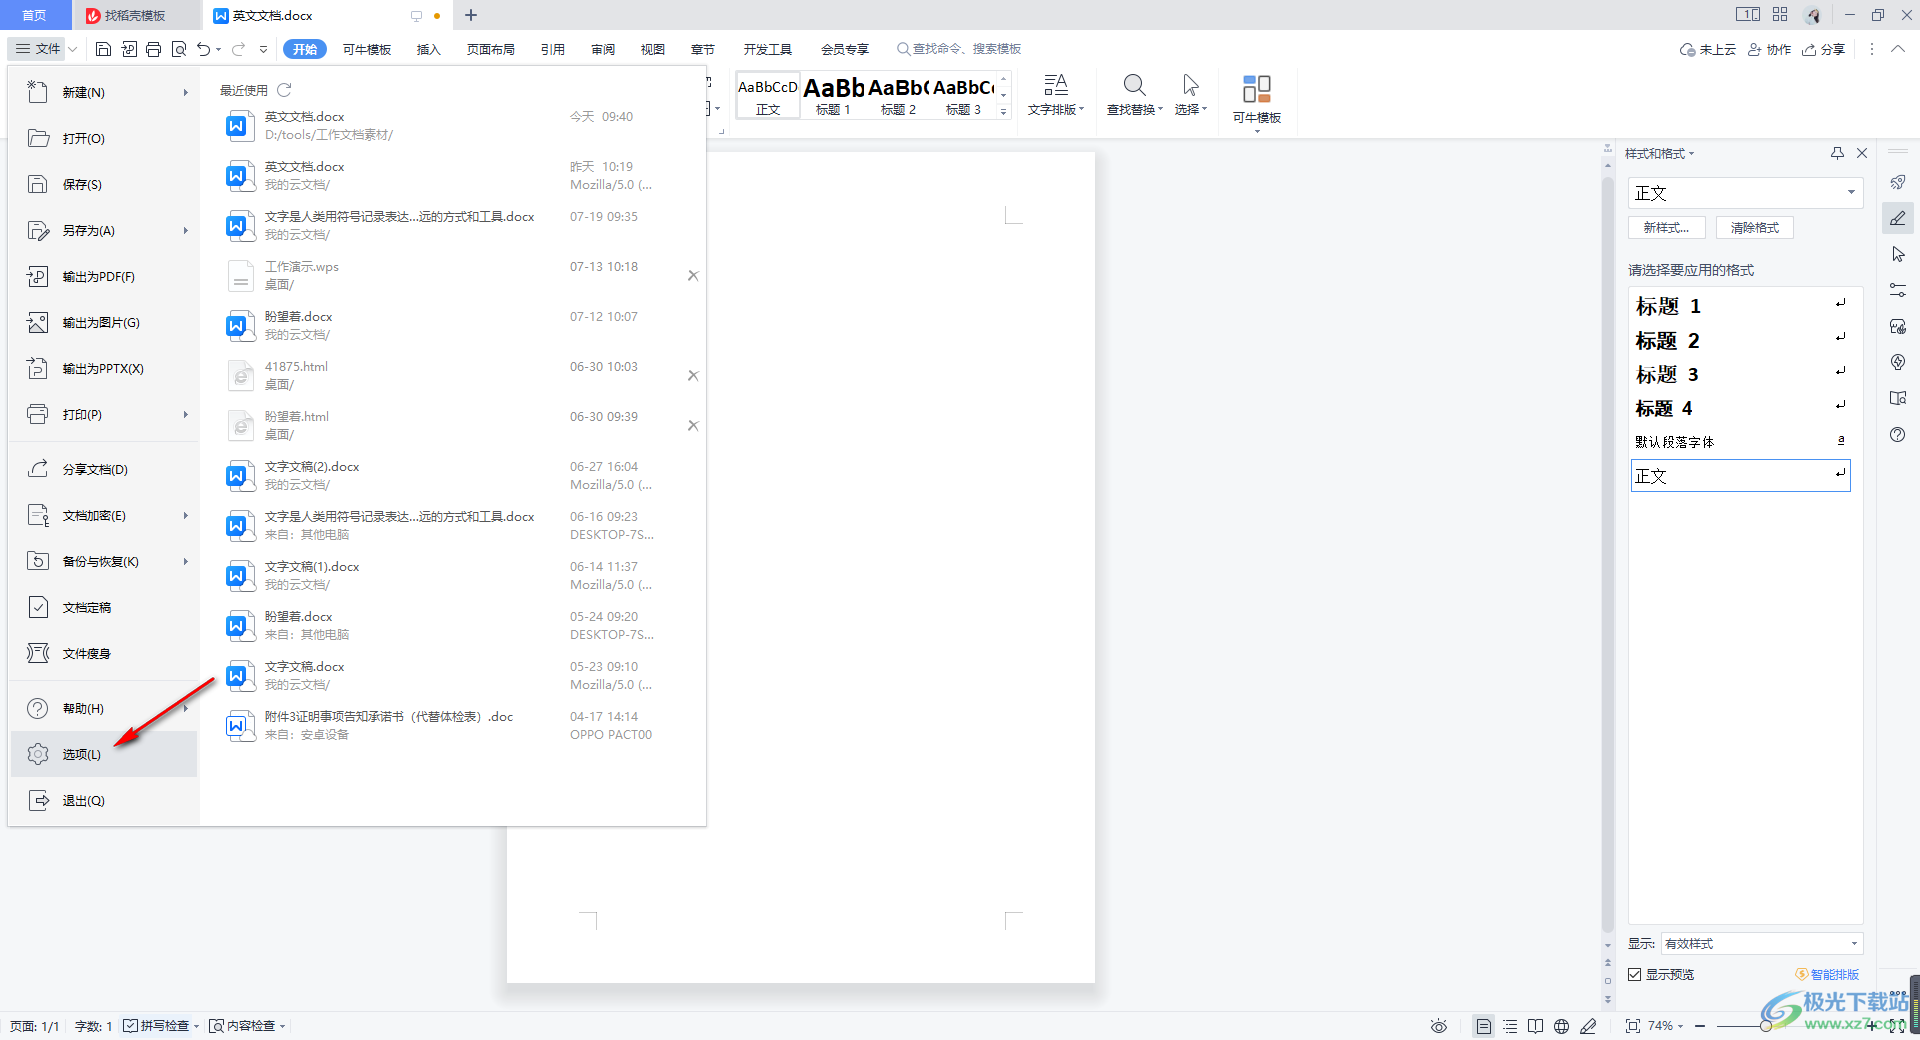Screen dimensions: 1920x1040
Task: Pin the Styles and Formatting panel
Action: click(x=1837, y=153)
